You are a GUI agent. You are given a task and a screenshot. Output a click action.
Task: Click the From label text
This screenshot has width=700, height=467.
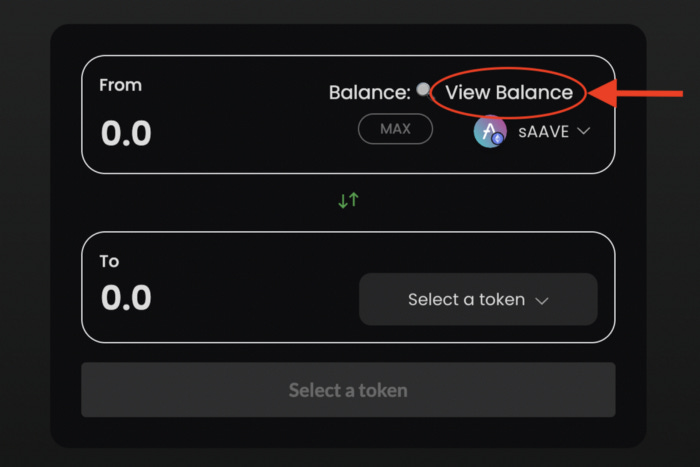tap(121, 85)
